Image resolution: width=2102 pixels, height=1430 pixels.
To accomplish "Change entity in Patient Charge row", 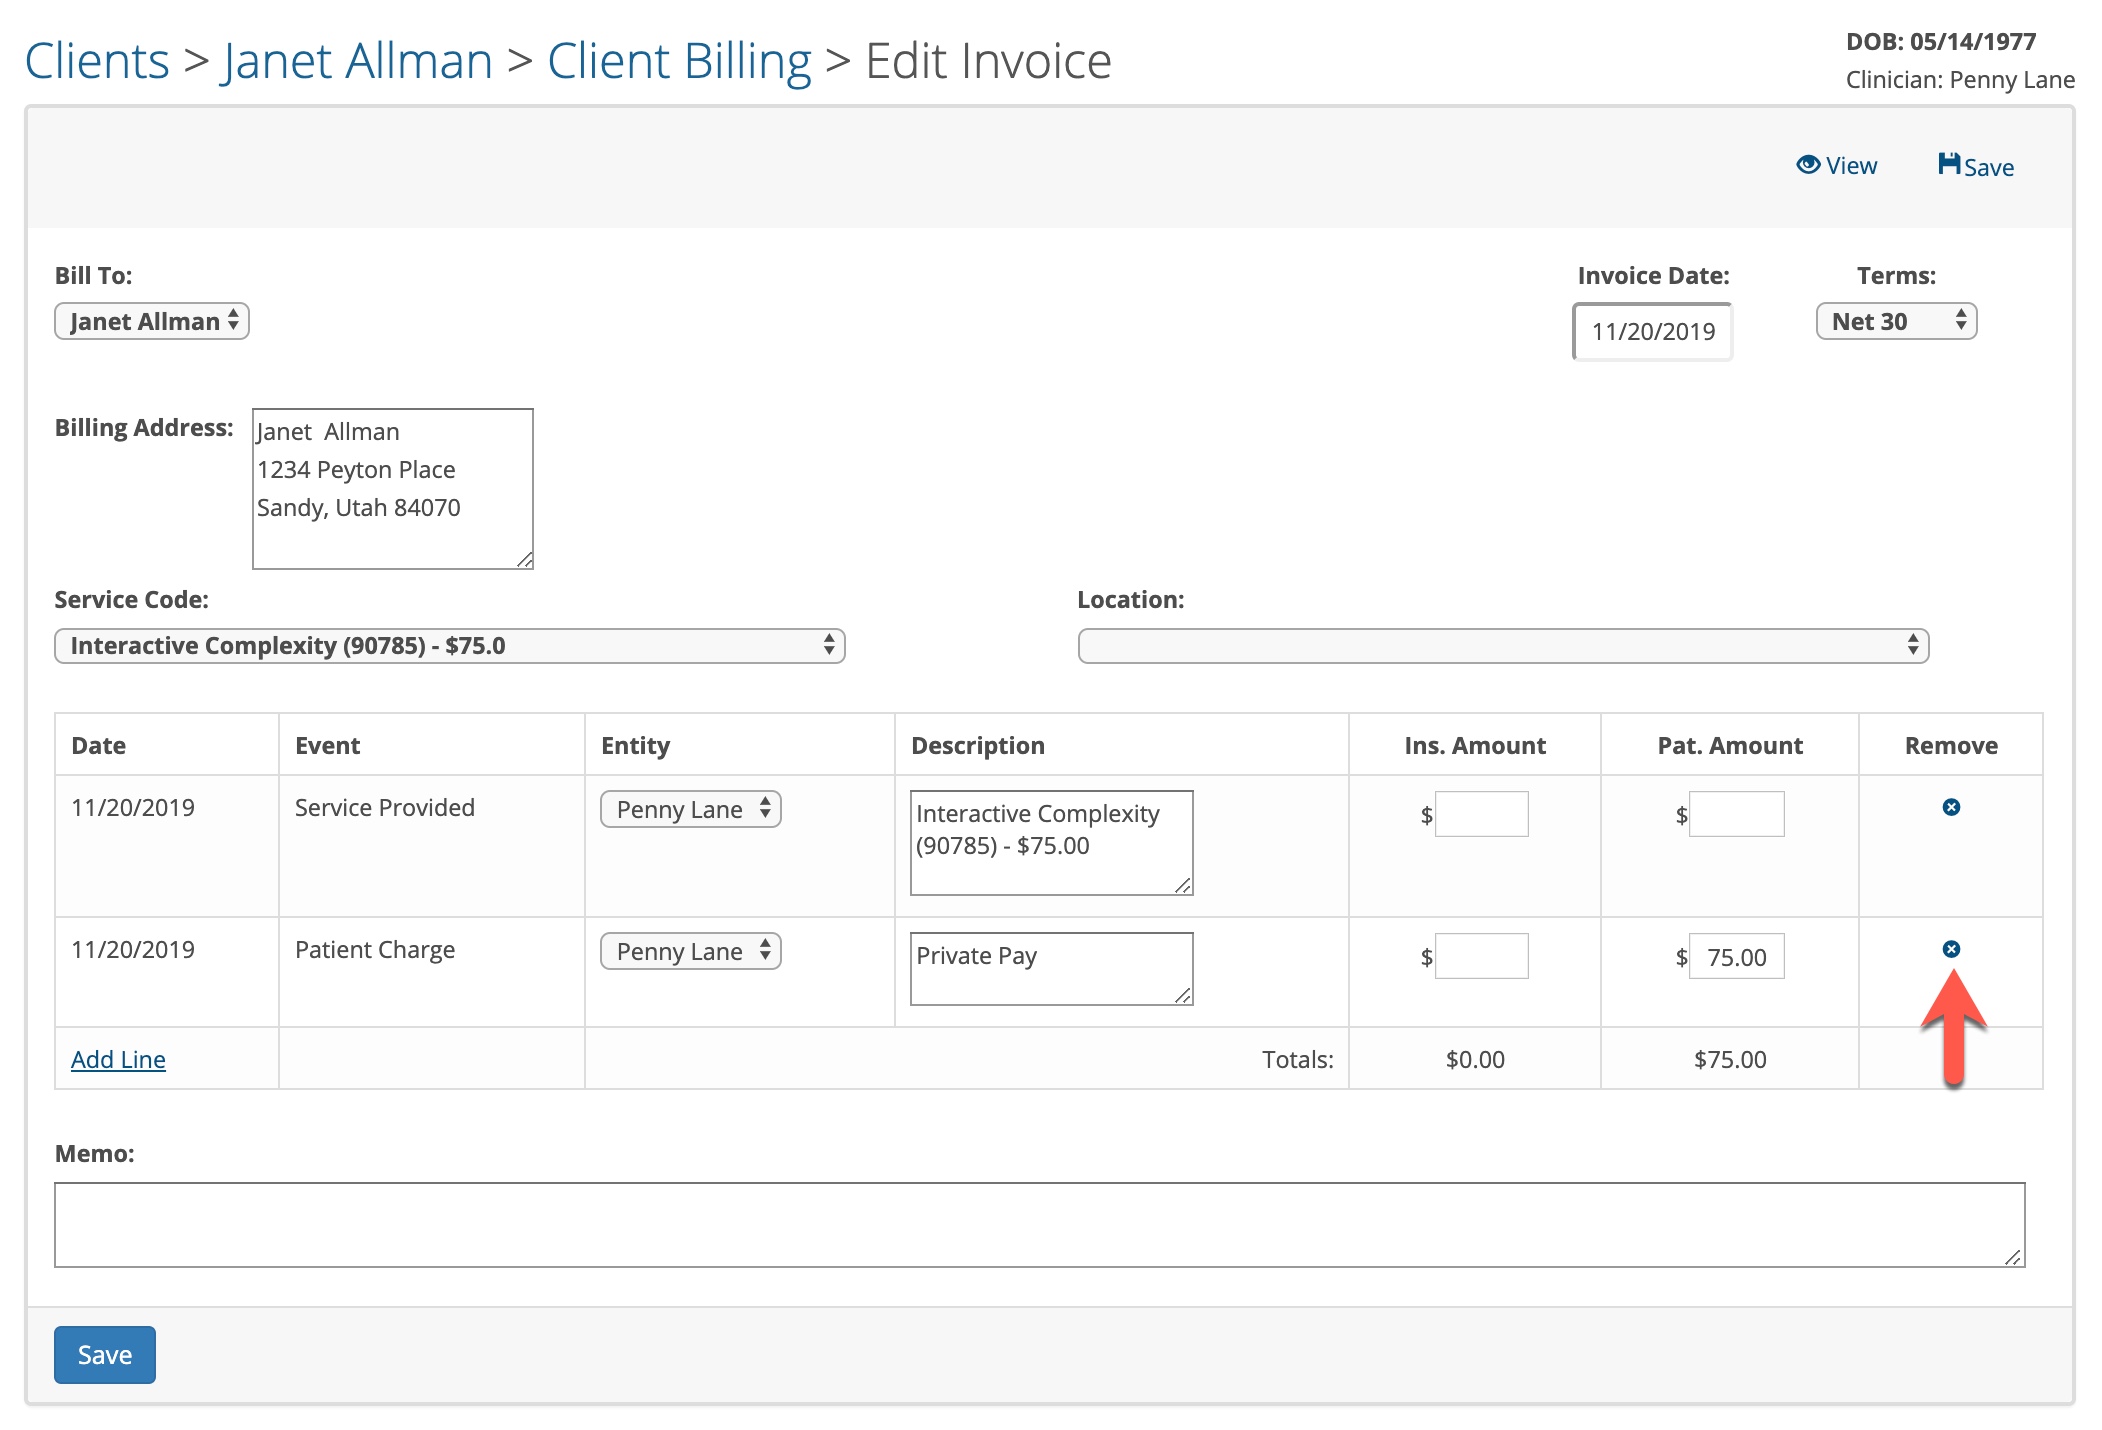I will tap(690, 951).
